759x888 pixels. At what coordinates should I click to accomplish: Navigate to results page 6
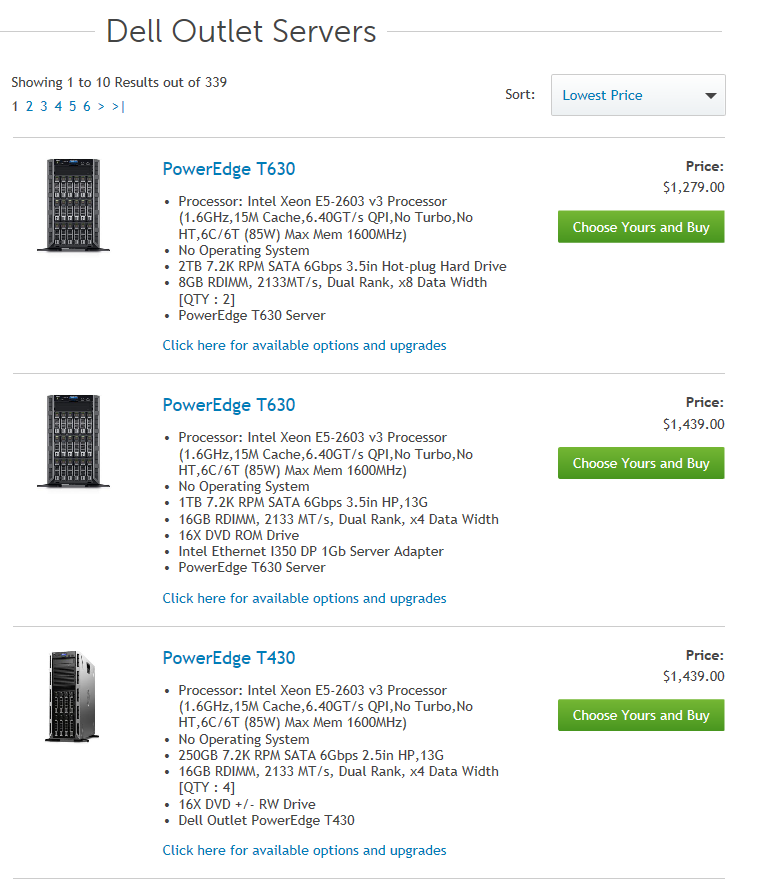pos(87,106)
